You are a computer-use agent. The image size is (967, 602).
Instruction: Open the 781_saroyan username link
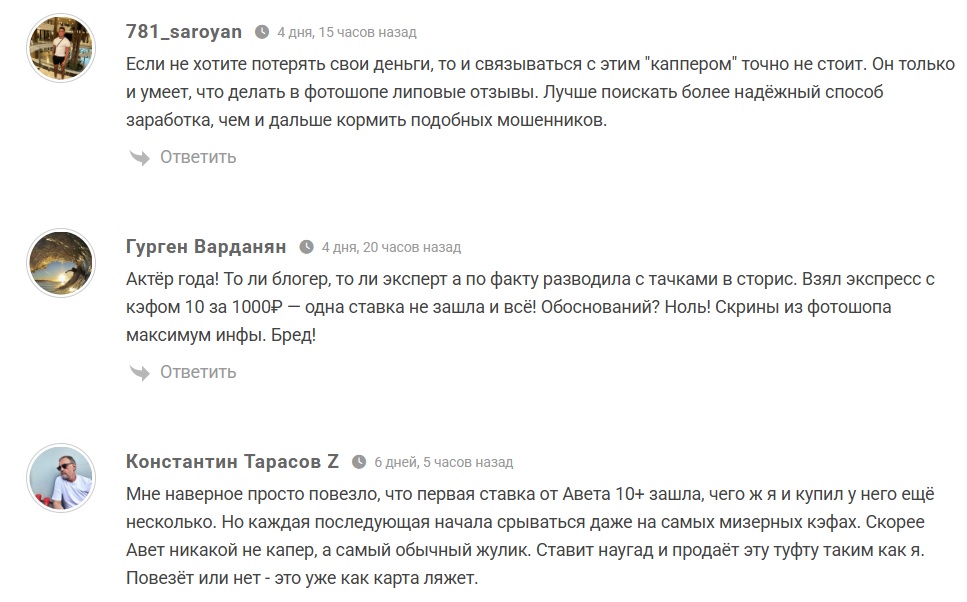coord(184,31)
